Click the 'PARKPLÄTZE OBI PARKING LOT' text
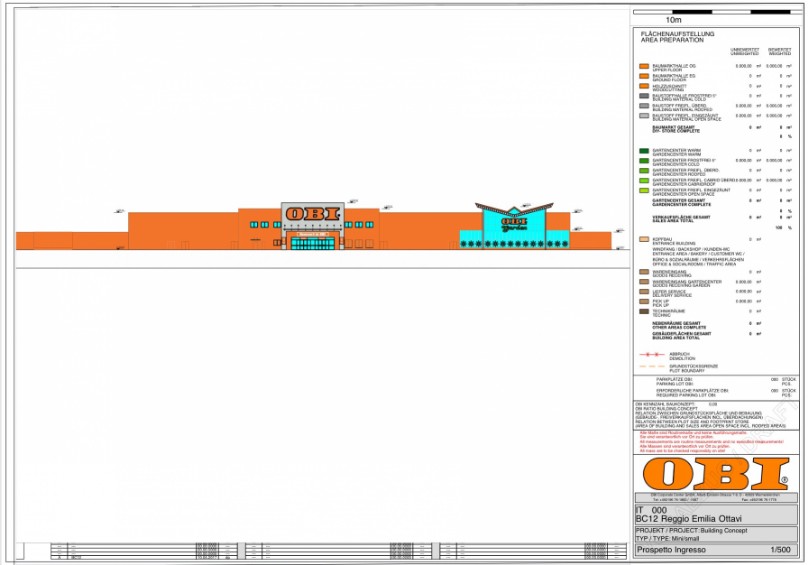 [674, 381]
